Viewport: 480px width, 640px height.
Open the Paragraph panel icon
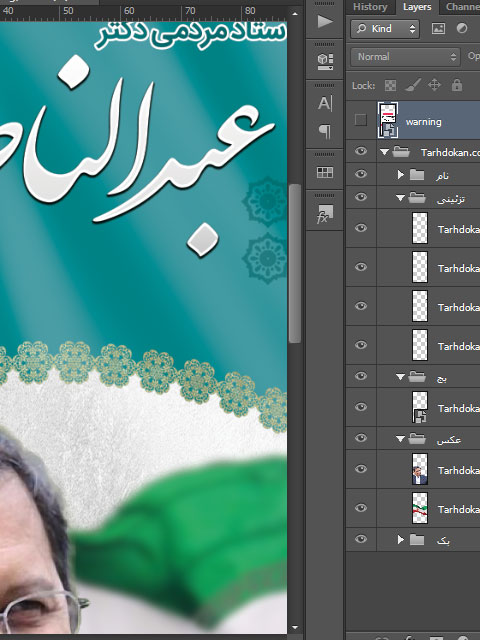coord(325,131)
